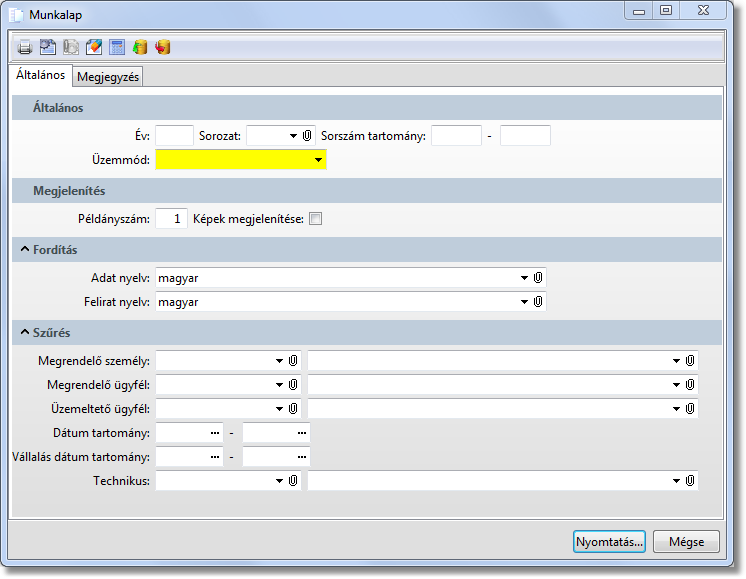Close the Munkalap window

pyautogui.click(x=703, y=10)
